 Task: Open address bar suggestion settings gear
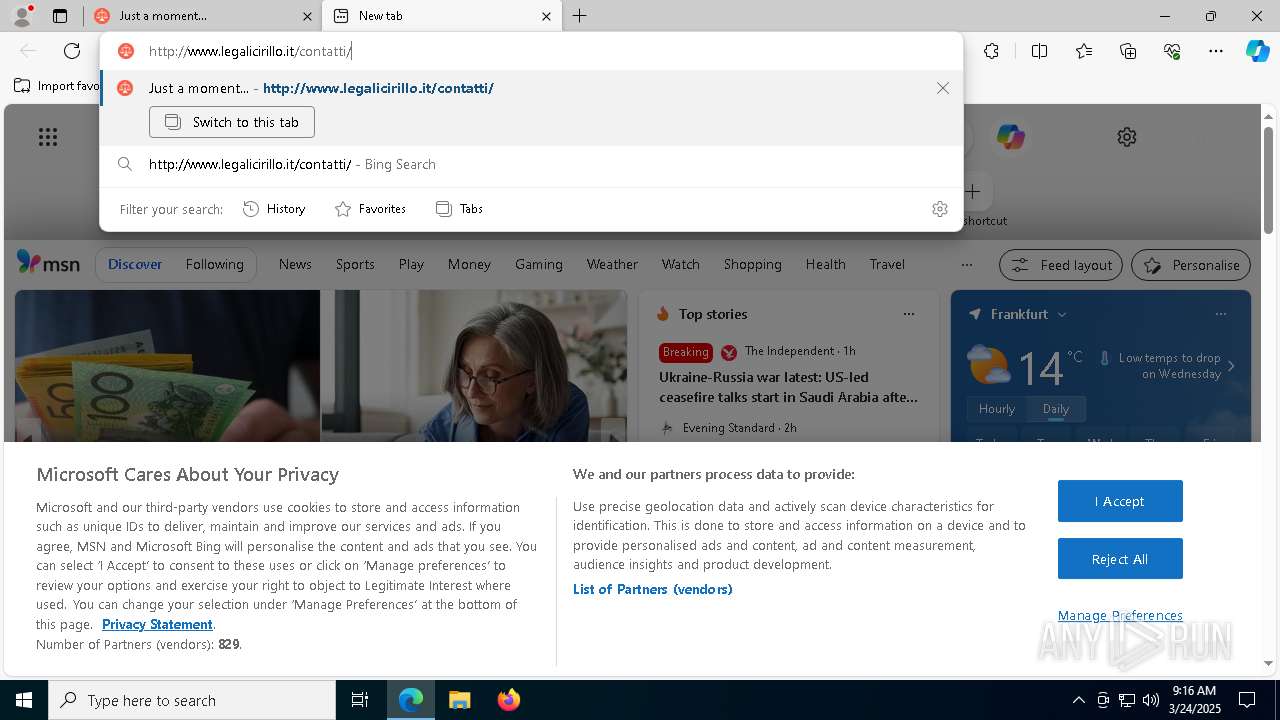pos(939,209)
